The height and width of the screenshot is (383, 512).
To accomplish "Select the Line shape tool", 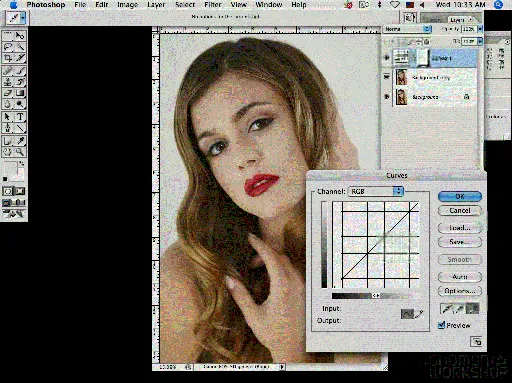I will click(x=20, y=128).
